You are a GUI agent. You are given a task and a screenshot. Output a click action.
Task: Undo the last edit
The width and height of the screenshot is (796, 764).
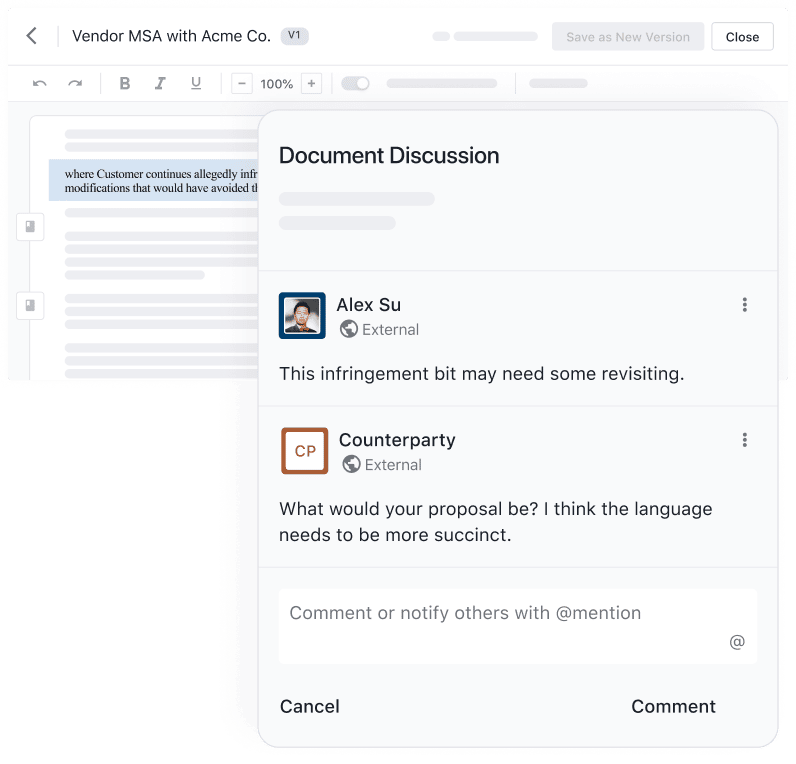40,84
